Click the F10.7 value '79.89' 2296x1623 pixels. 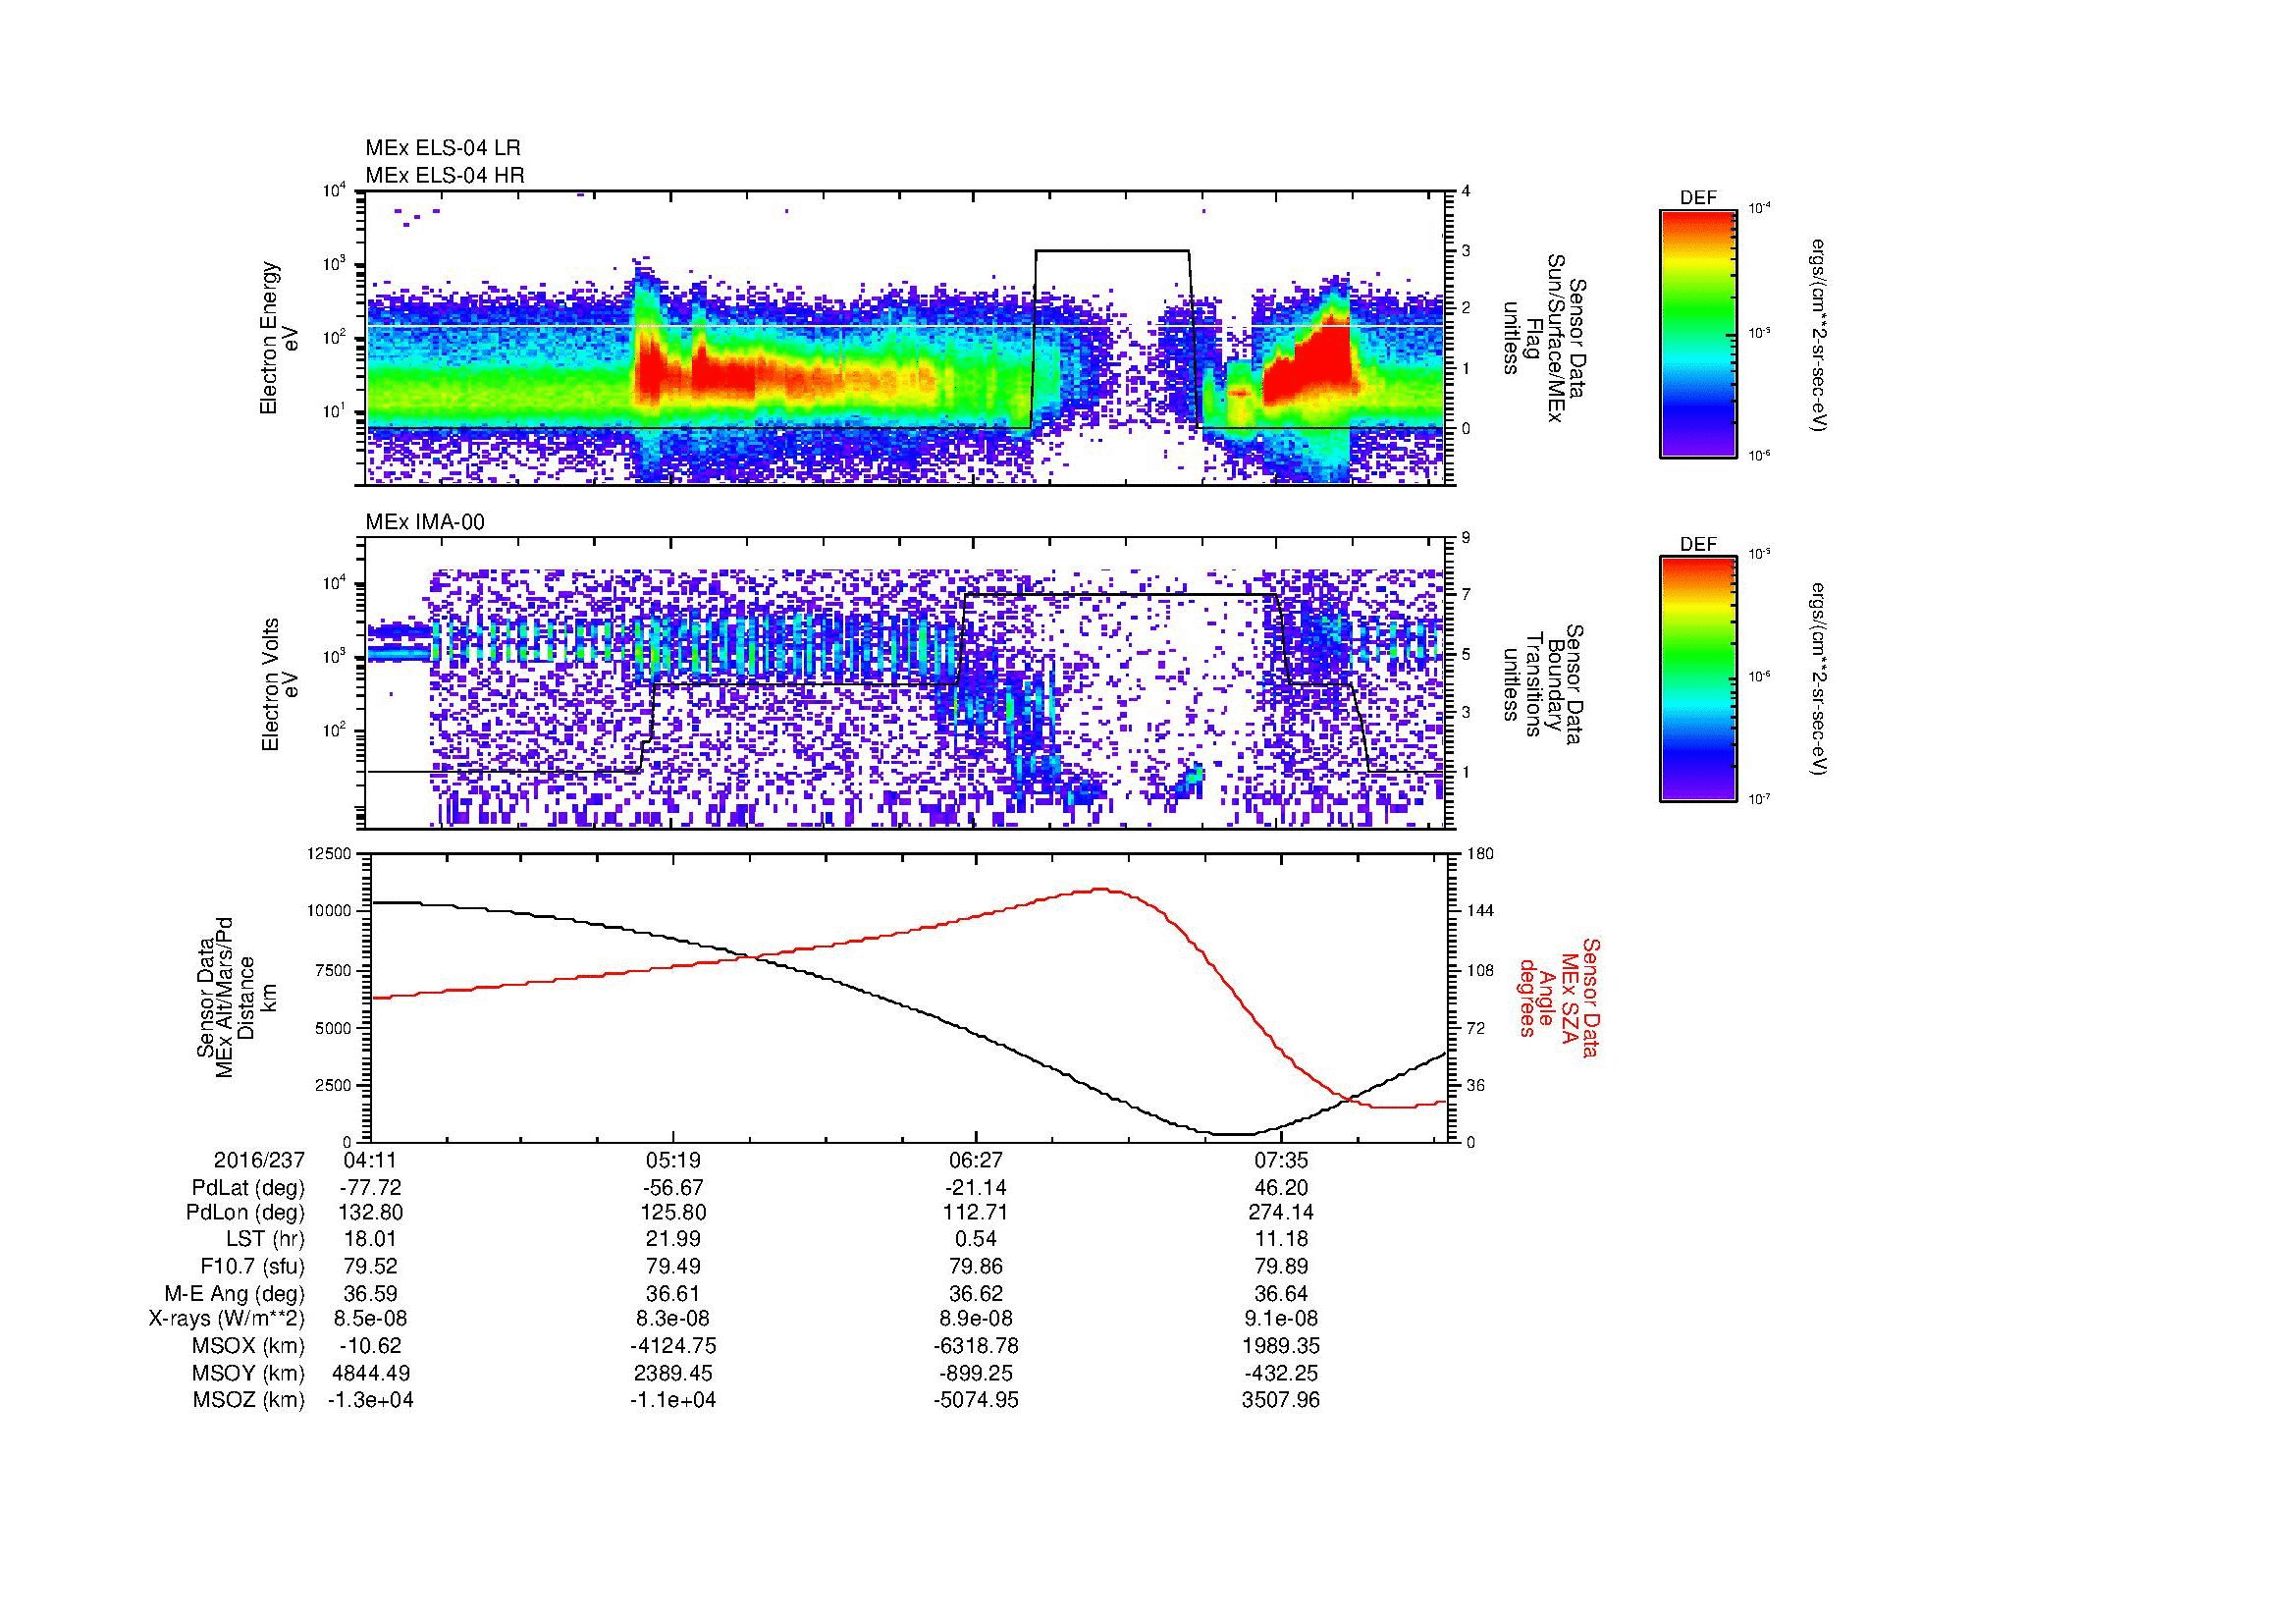pos(1281,1266)
